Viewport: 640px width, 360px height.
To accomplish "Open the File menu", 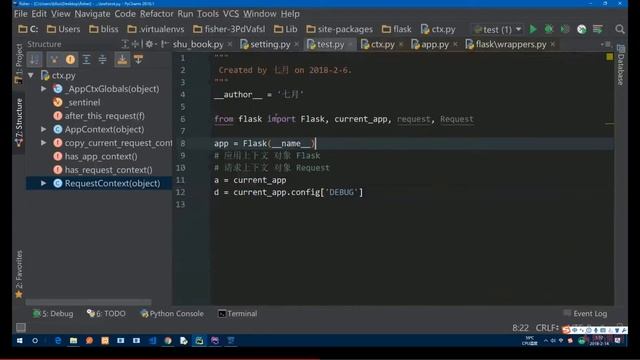I will tap(21, 13).
